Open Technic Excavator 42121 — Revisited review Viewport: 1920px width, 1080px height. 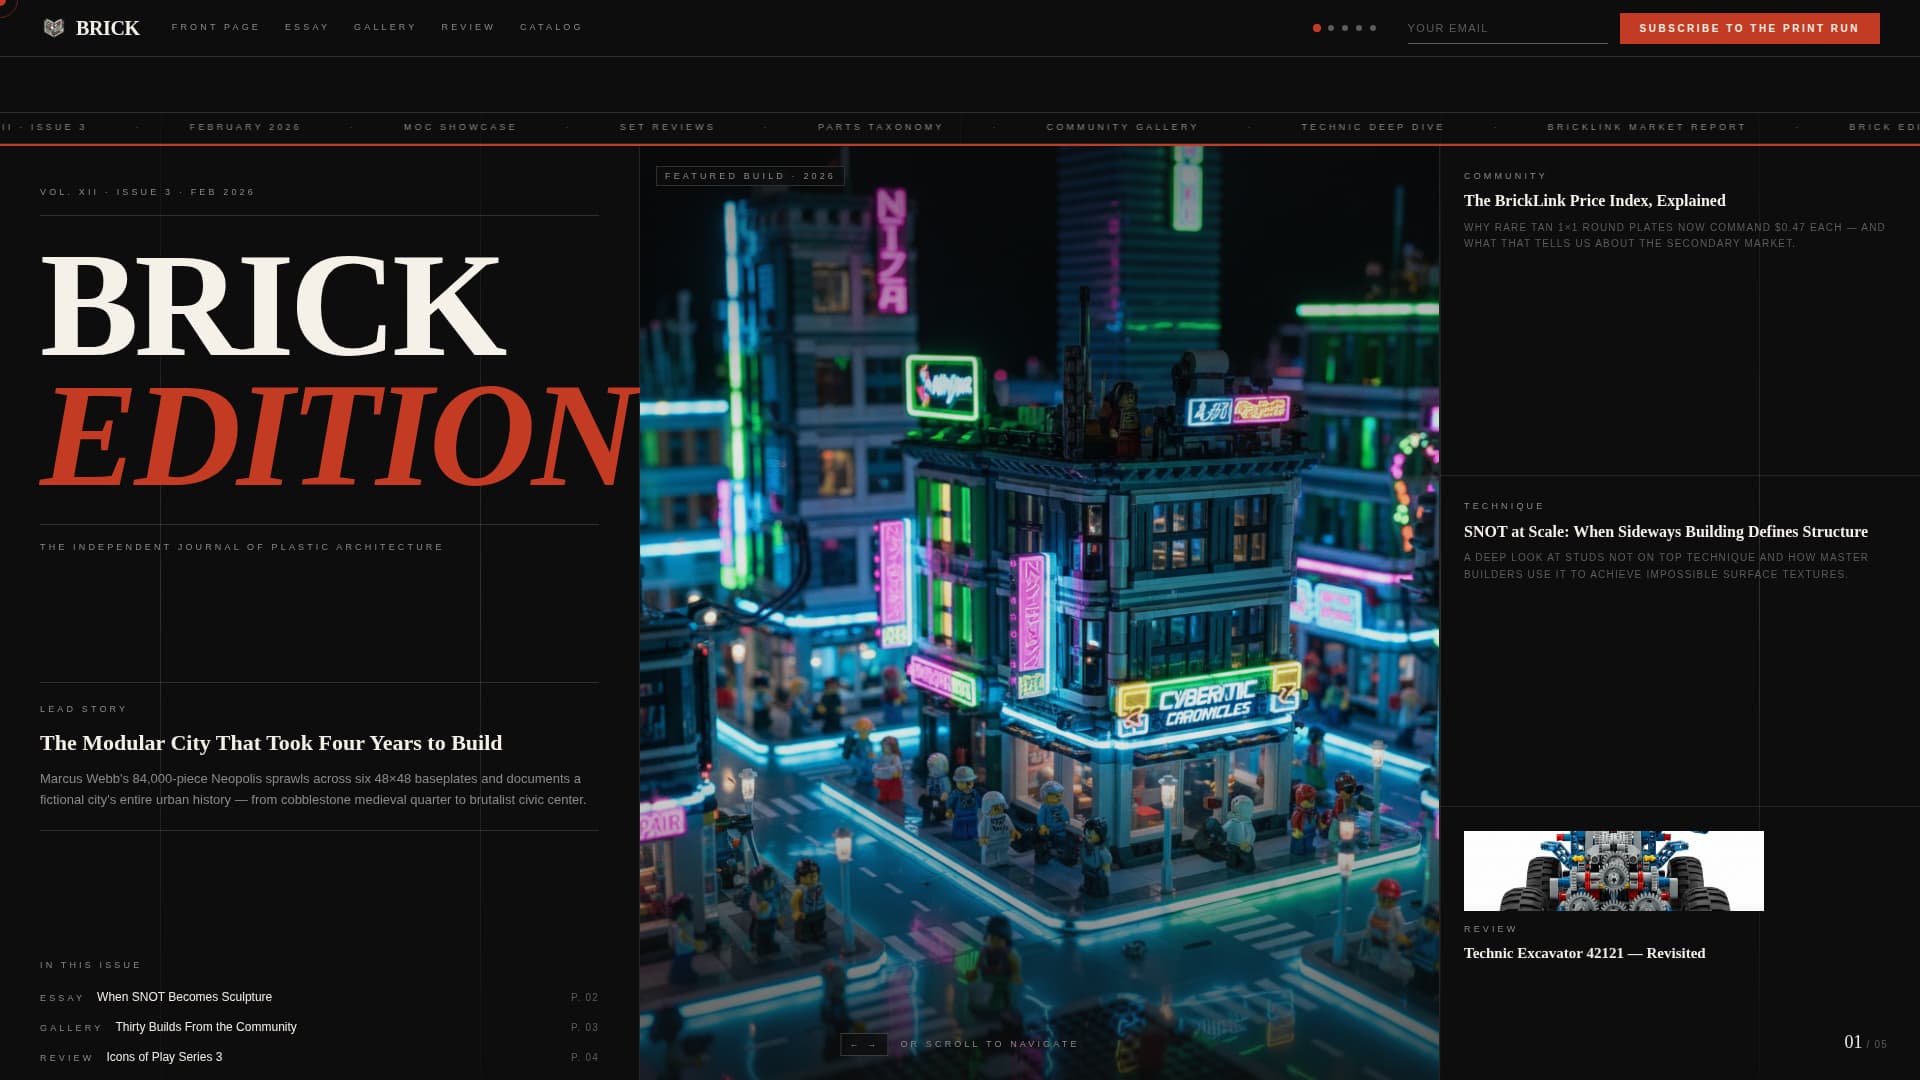[1584, 953]
